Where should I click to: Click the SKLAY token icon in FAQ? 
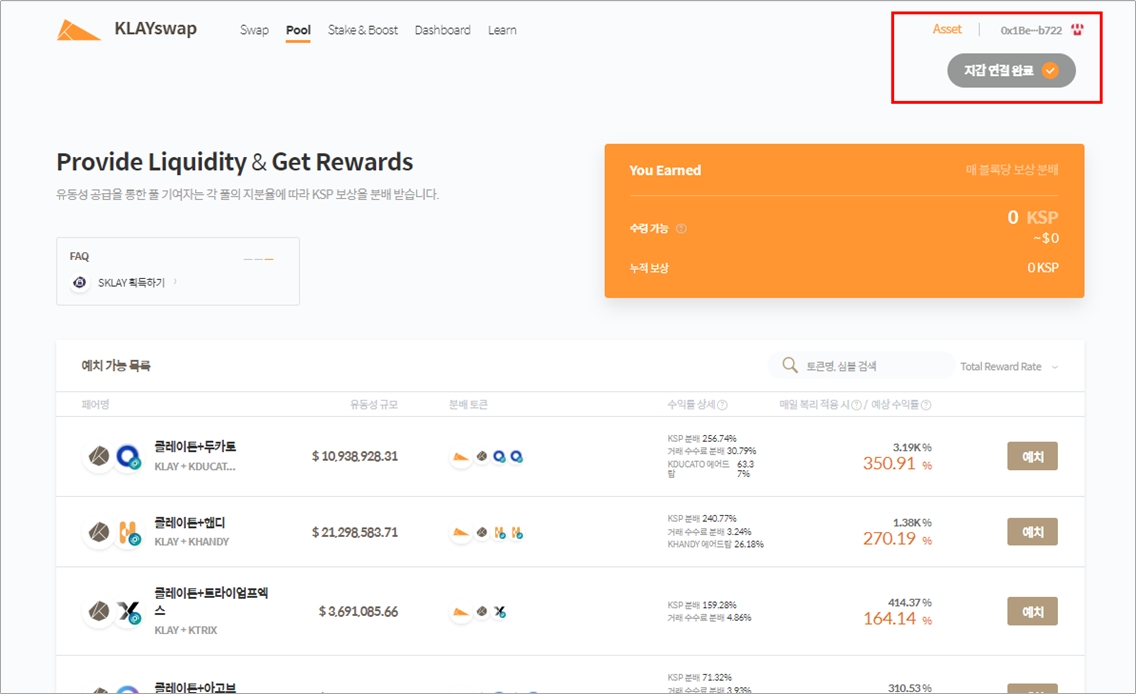click(x=80, y=283)
